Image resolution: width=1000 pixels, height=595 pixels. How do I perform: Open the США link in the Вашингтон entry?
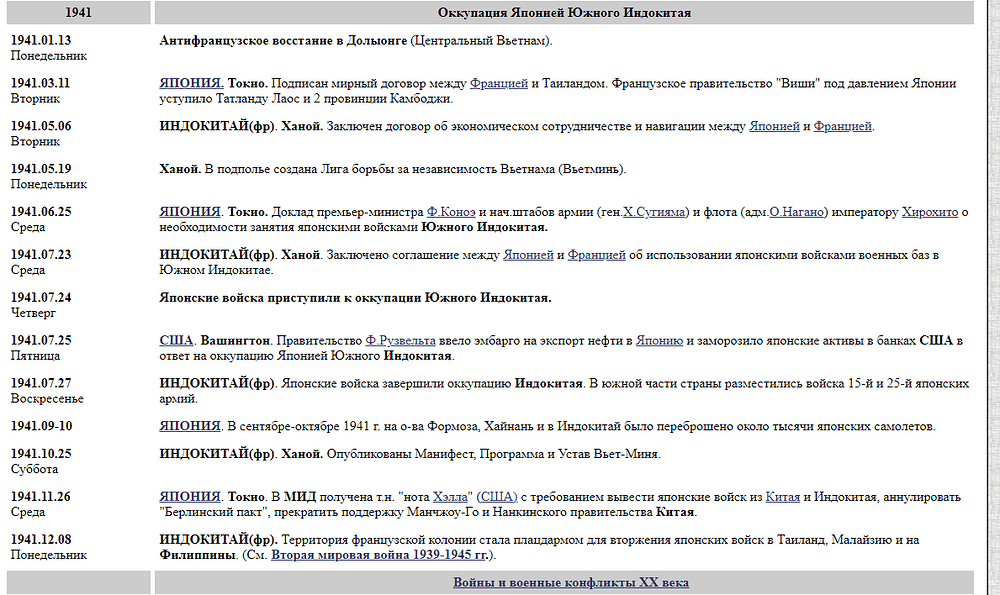click(x=177, y=341)
